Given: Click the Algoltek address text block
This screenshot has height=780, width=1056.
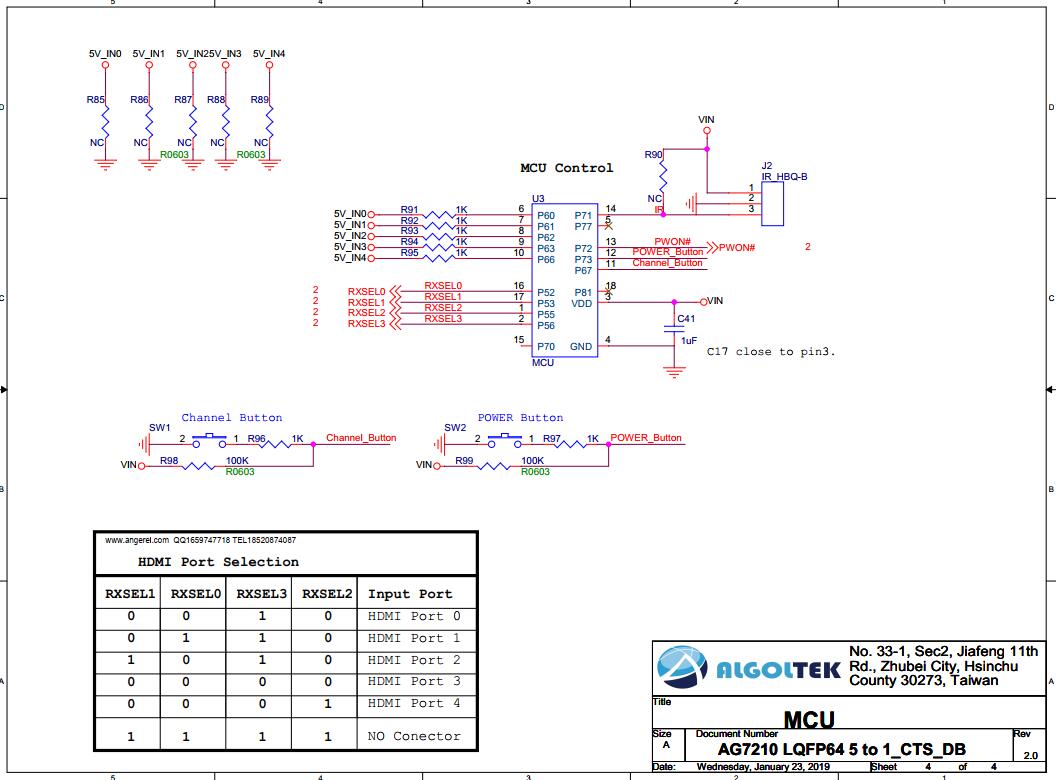Looking at the screenshot, I should click(x=943, y=666).
